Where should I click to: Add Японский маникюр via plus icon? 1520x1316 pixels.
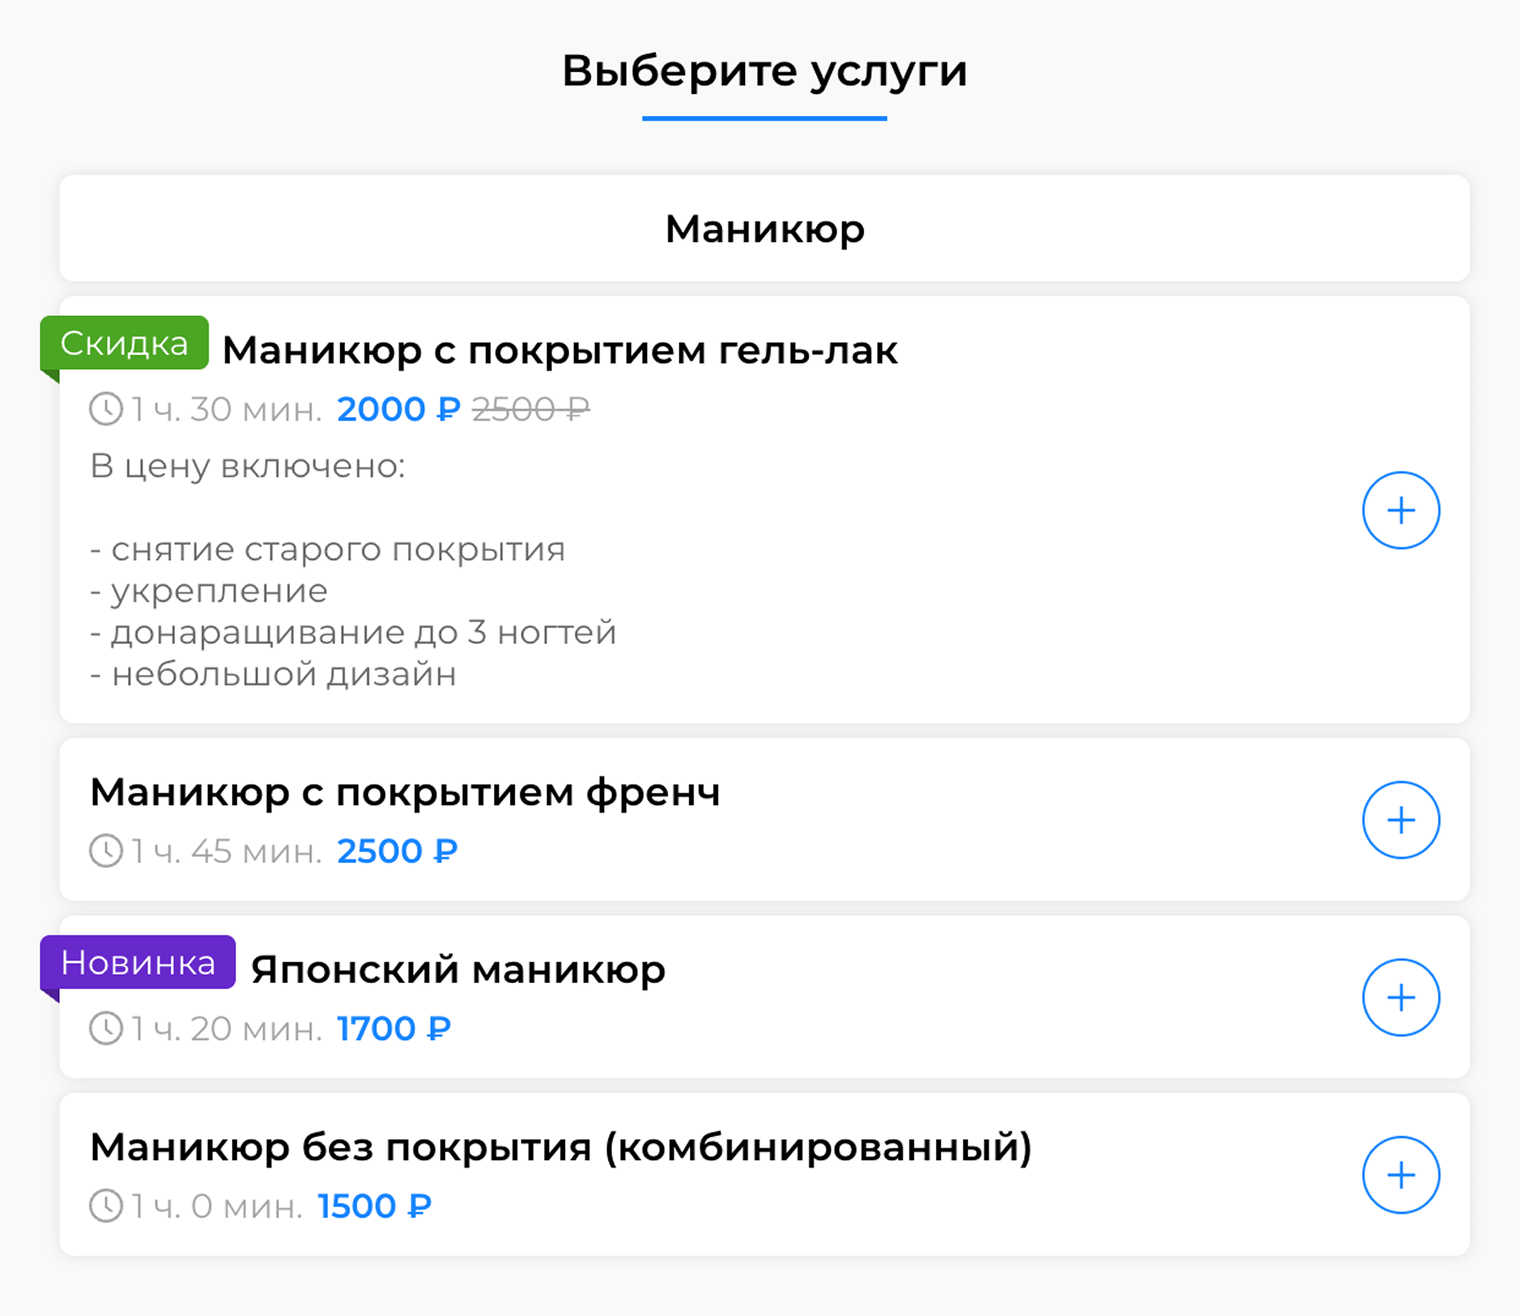click(x=1401, y=997)
